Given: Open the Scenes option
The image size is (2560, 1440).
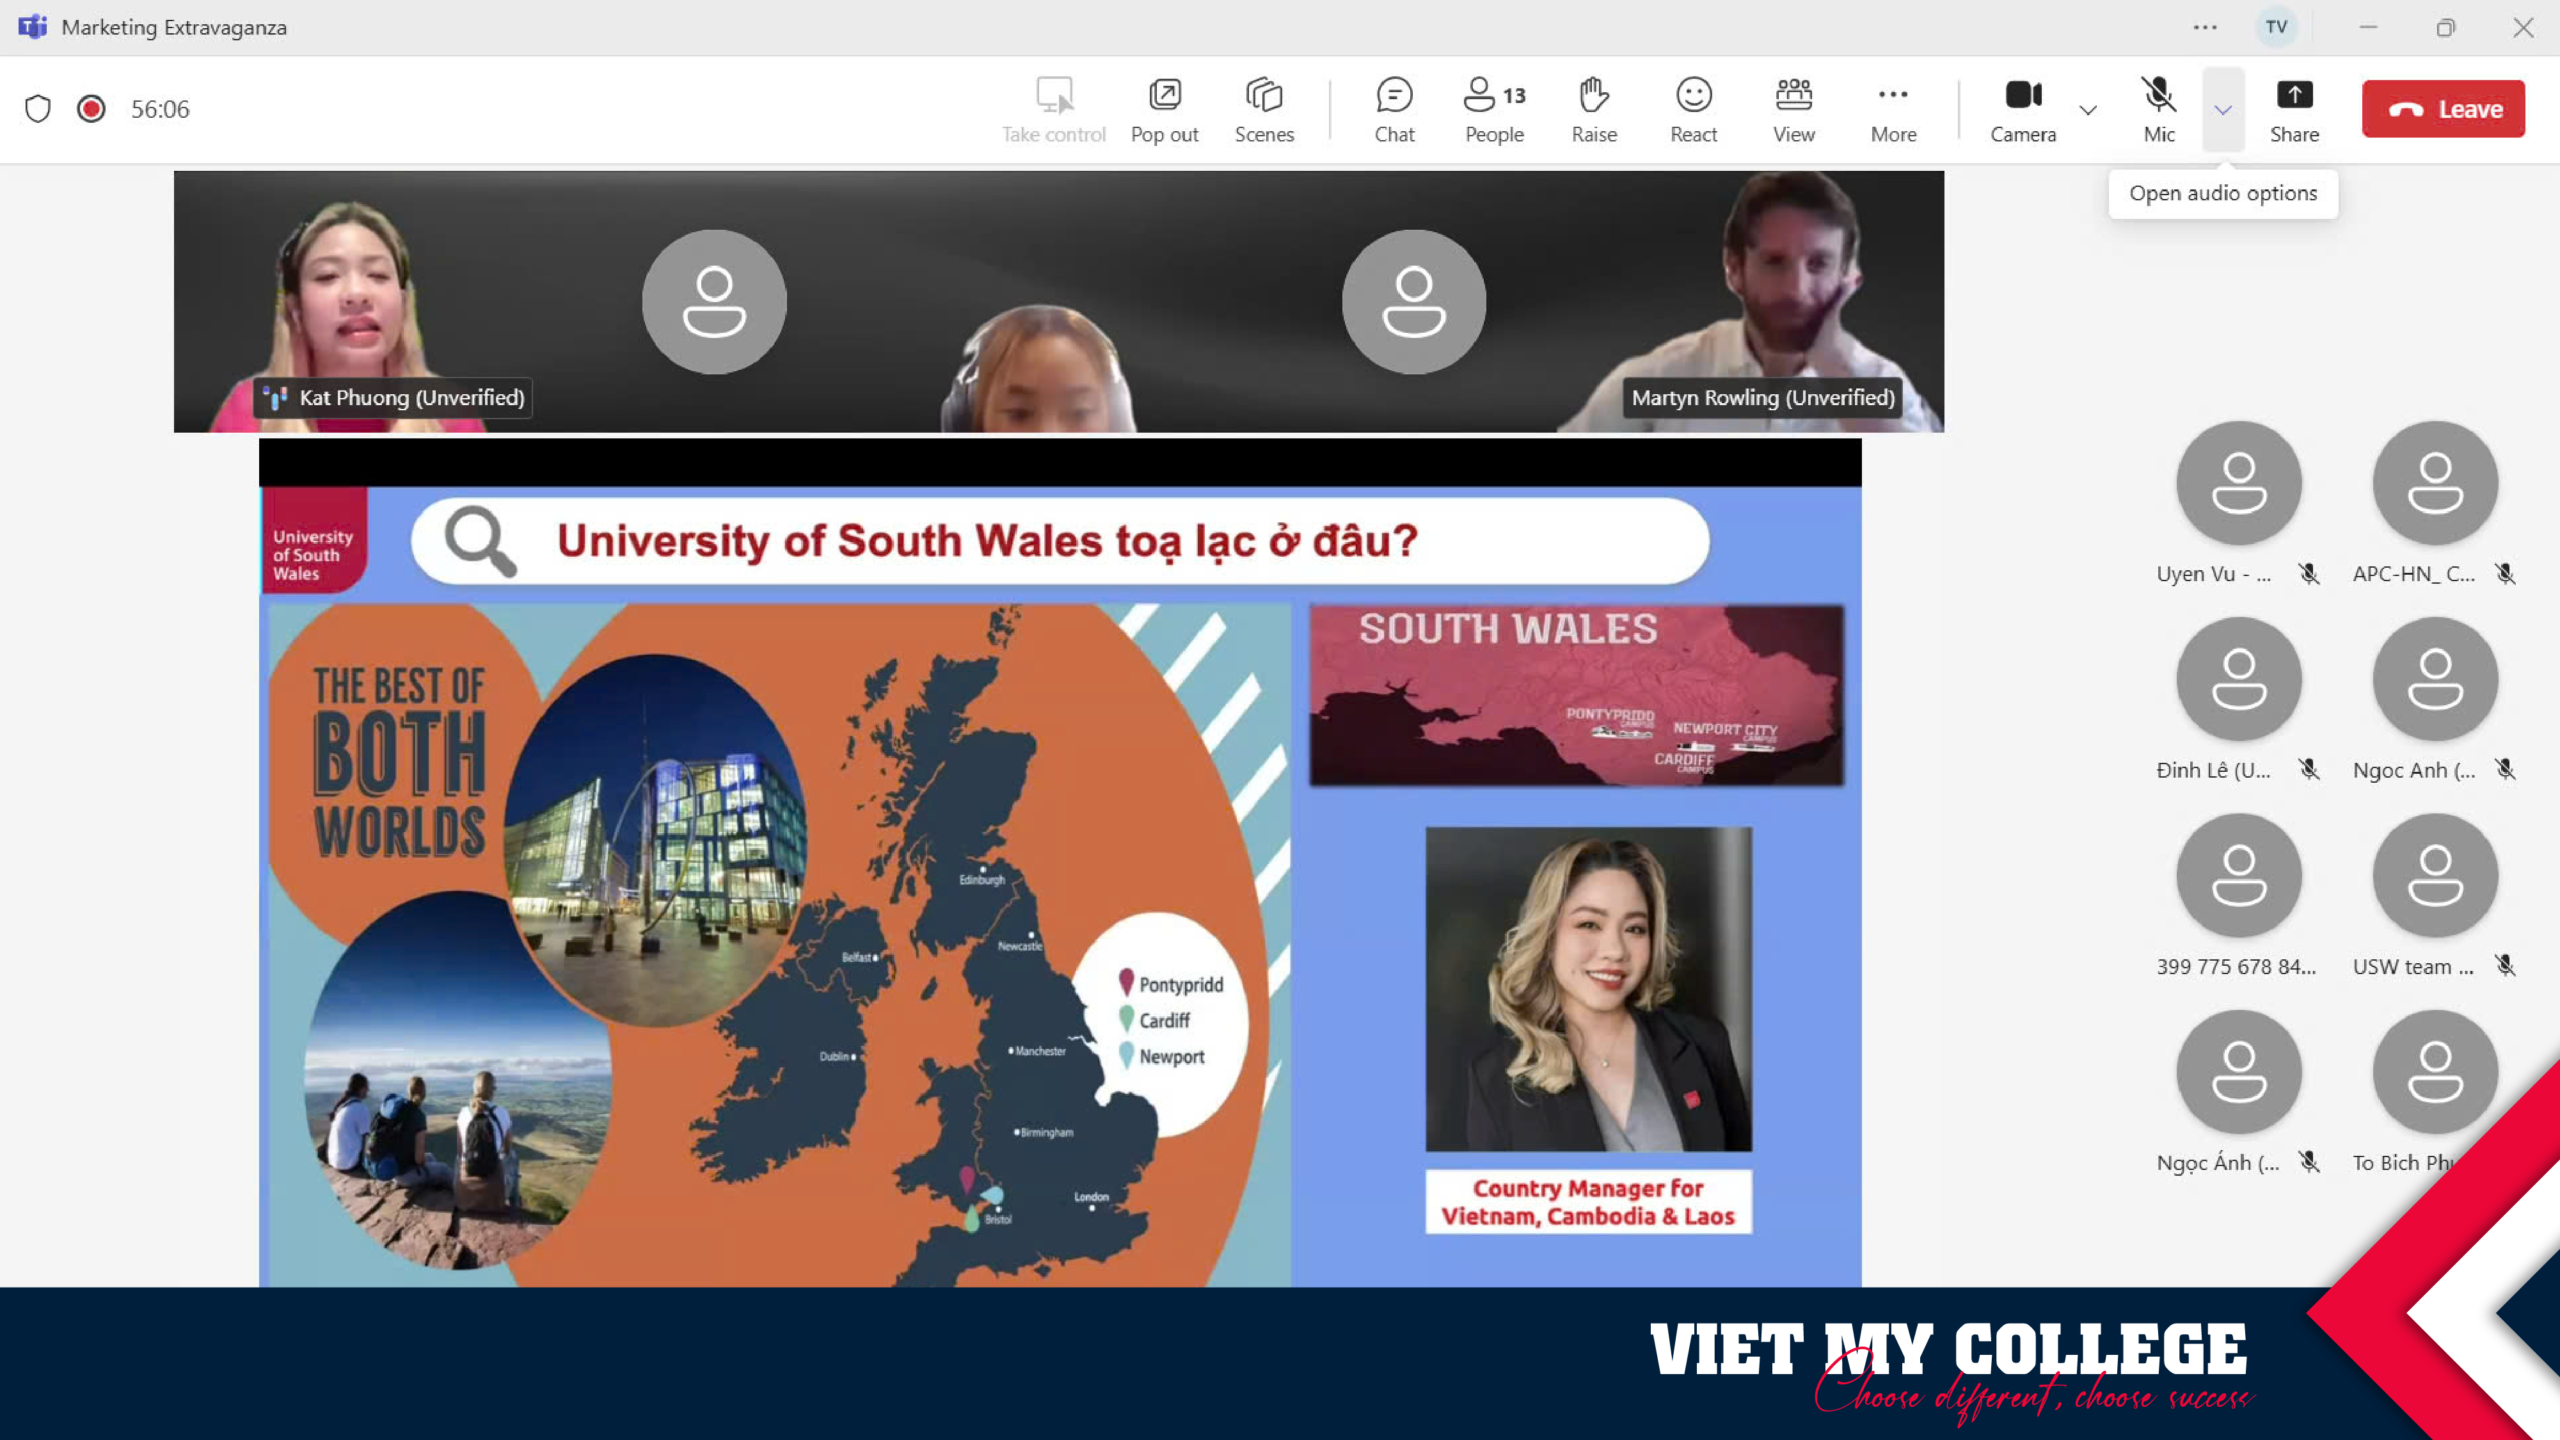Looking at the screenshot, I should click(1264, 109).
